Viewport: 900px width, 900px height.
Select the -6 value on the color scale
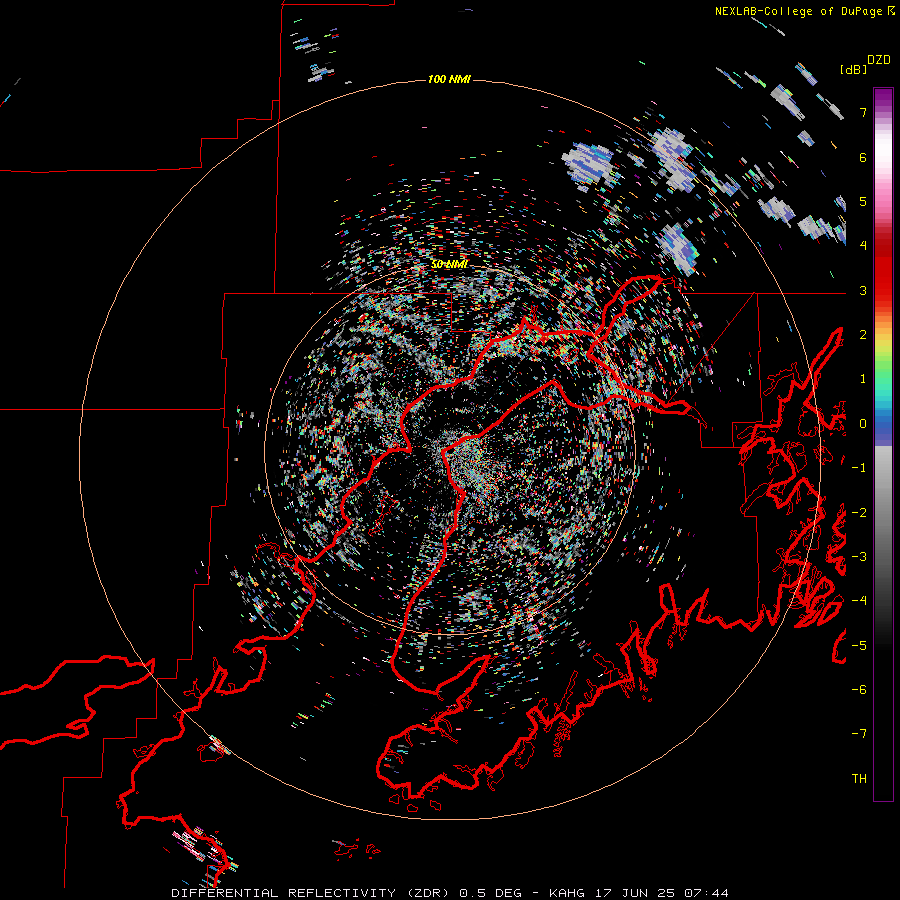pos(859,690)
